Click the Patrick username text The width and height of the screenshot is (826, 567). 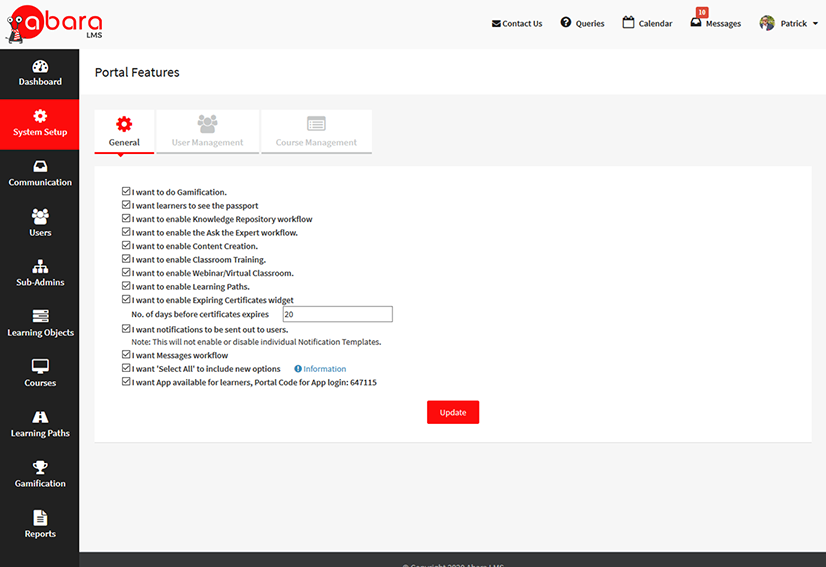[x=793, y=24]
